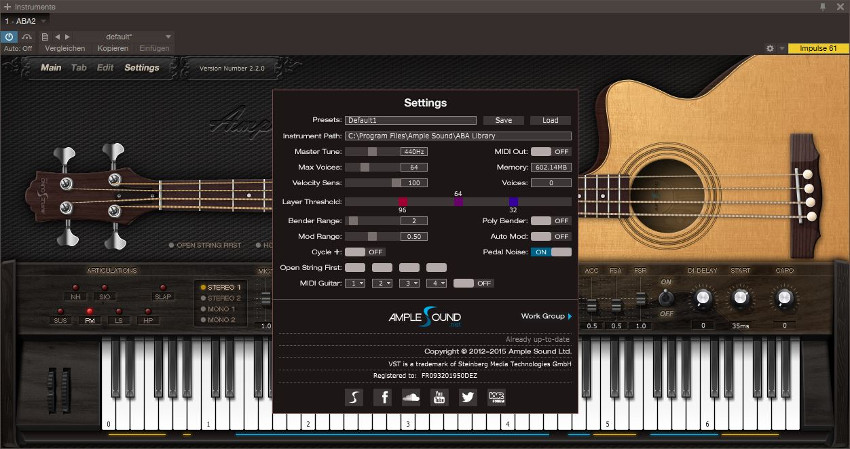Viewport: 850px width, 449px height.
Task: Open the preset file document icon
Action: (45, 37)
